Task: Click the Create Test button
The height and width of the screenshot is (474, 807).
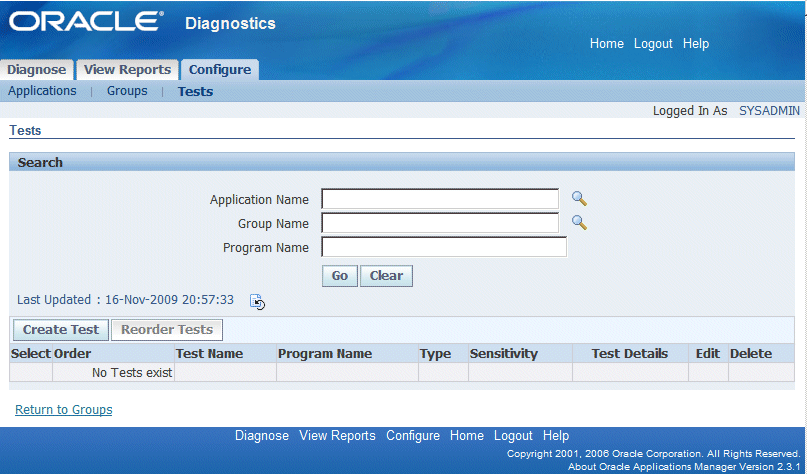Action: pyautogui.click(x=61, y=330)
